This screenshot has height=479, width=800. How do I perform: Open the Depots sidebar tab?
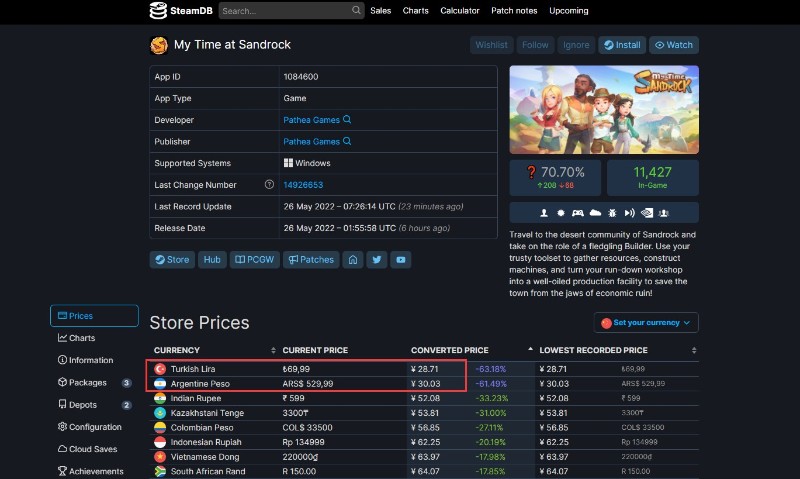pyautogui.click(x=94, y=405)
